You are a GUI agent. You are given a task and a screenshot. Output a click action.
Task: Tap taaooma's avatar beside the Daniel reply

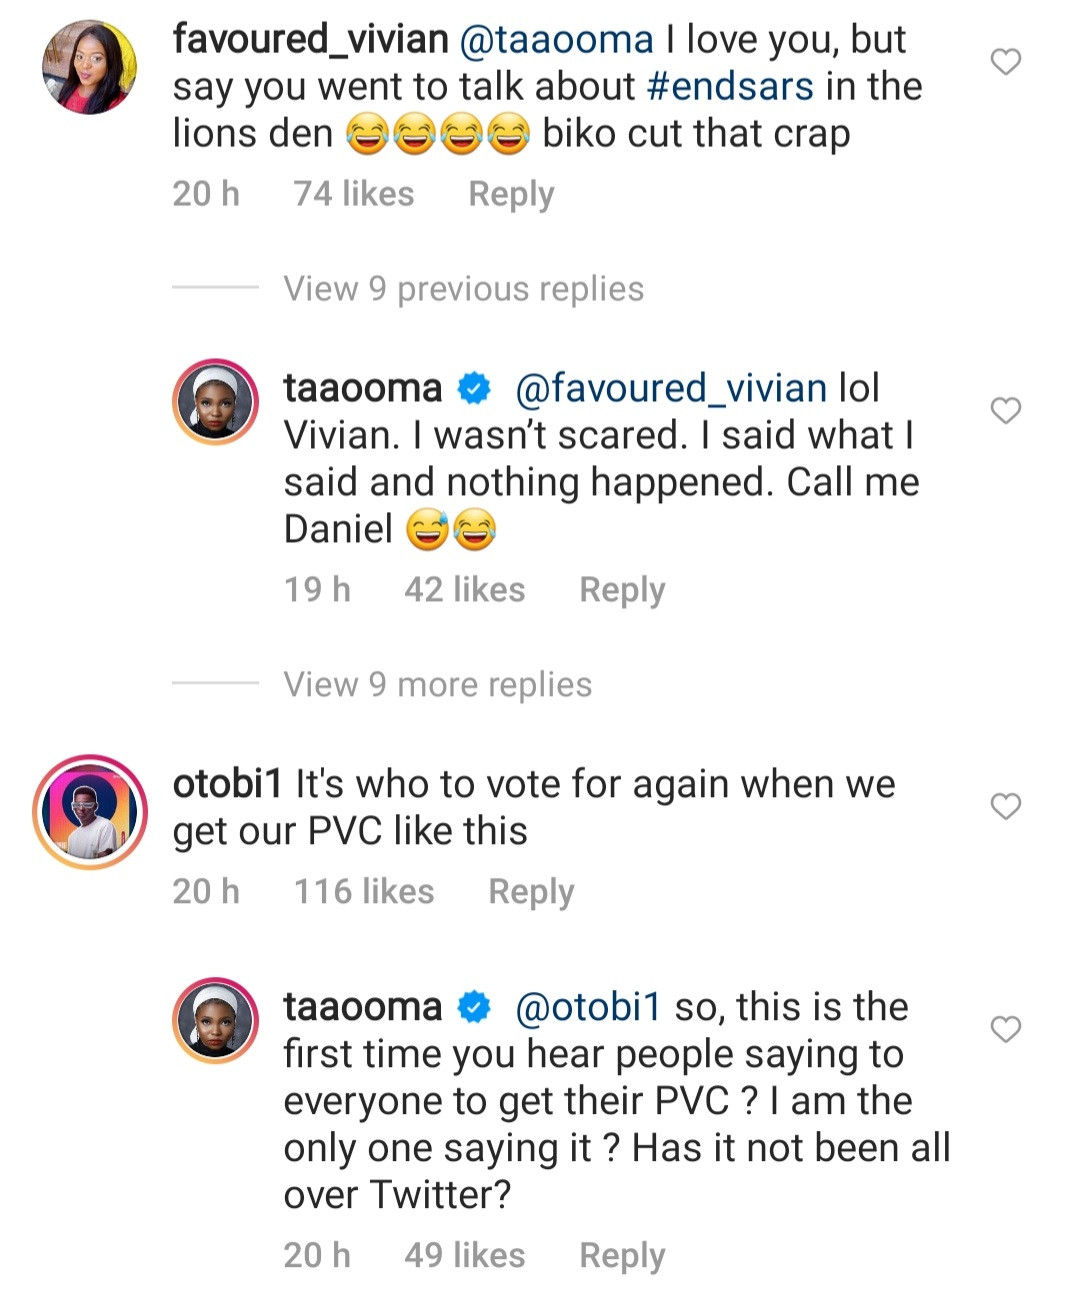click(216, 402)
